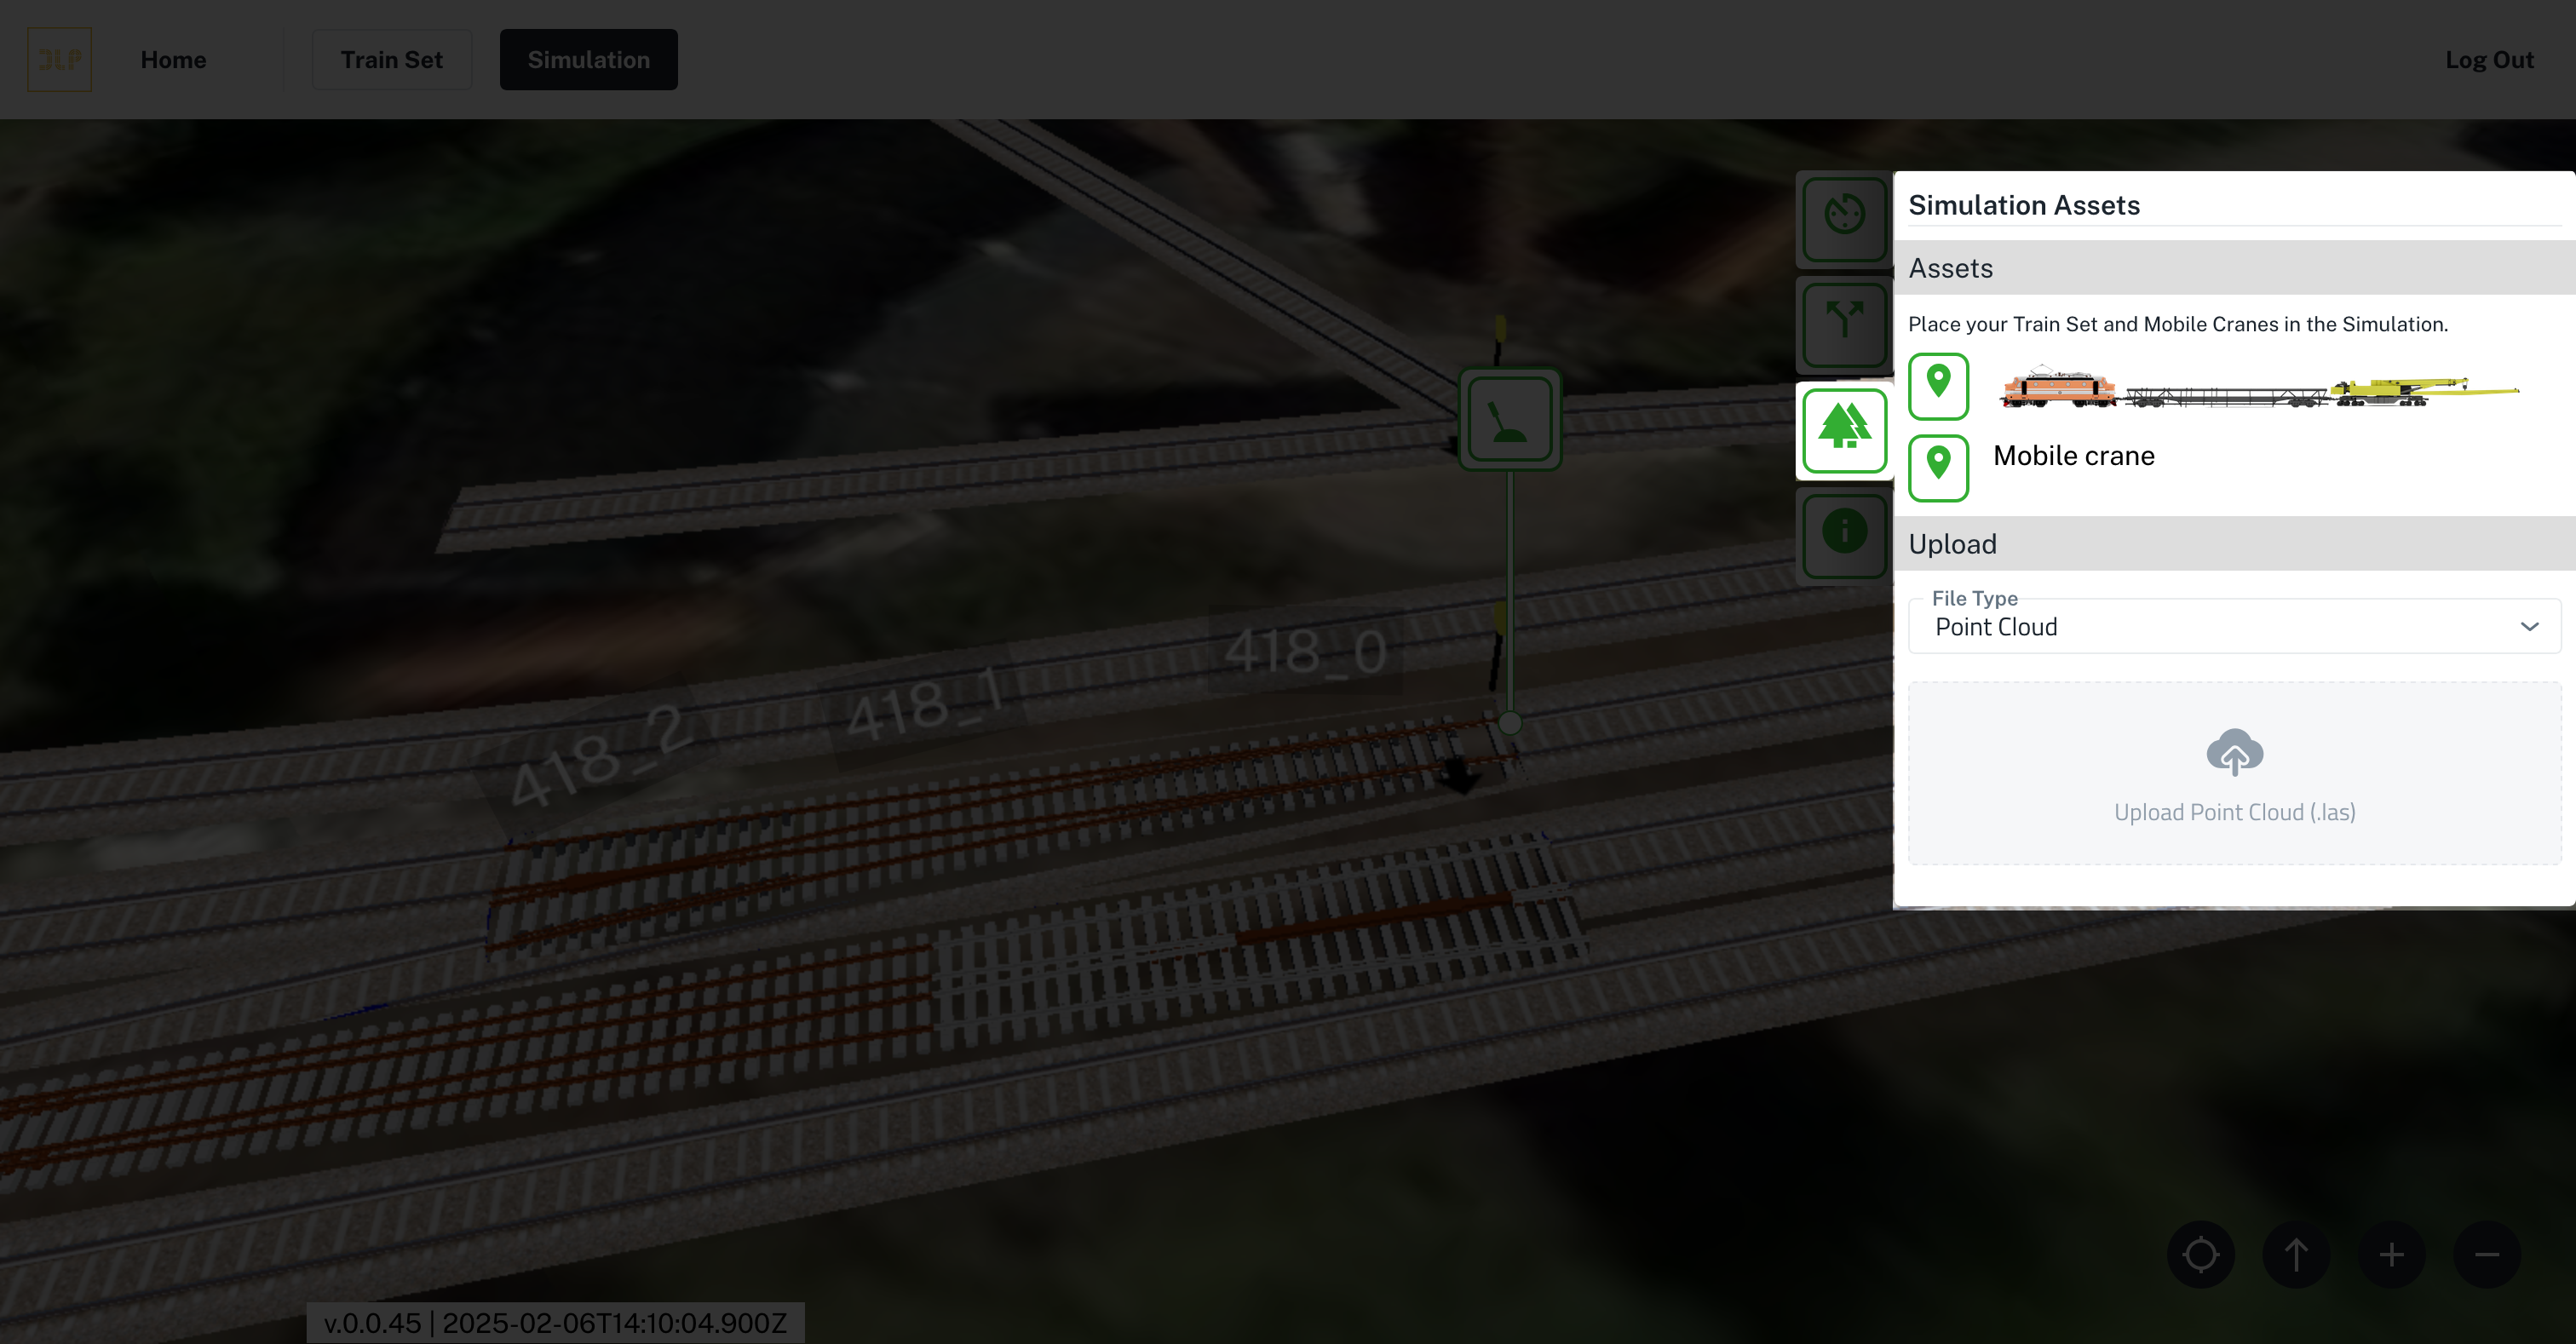Select the Simulation tab

point(588,60)
